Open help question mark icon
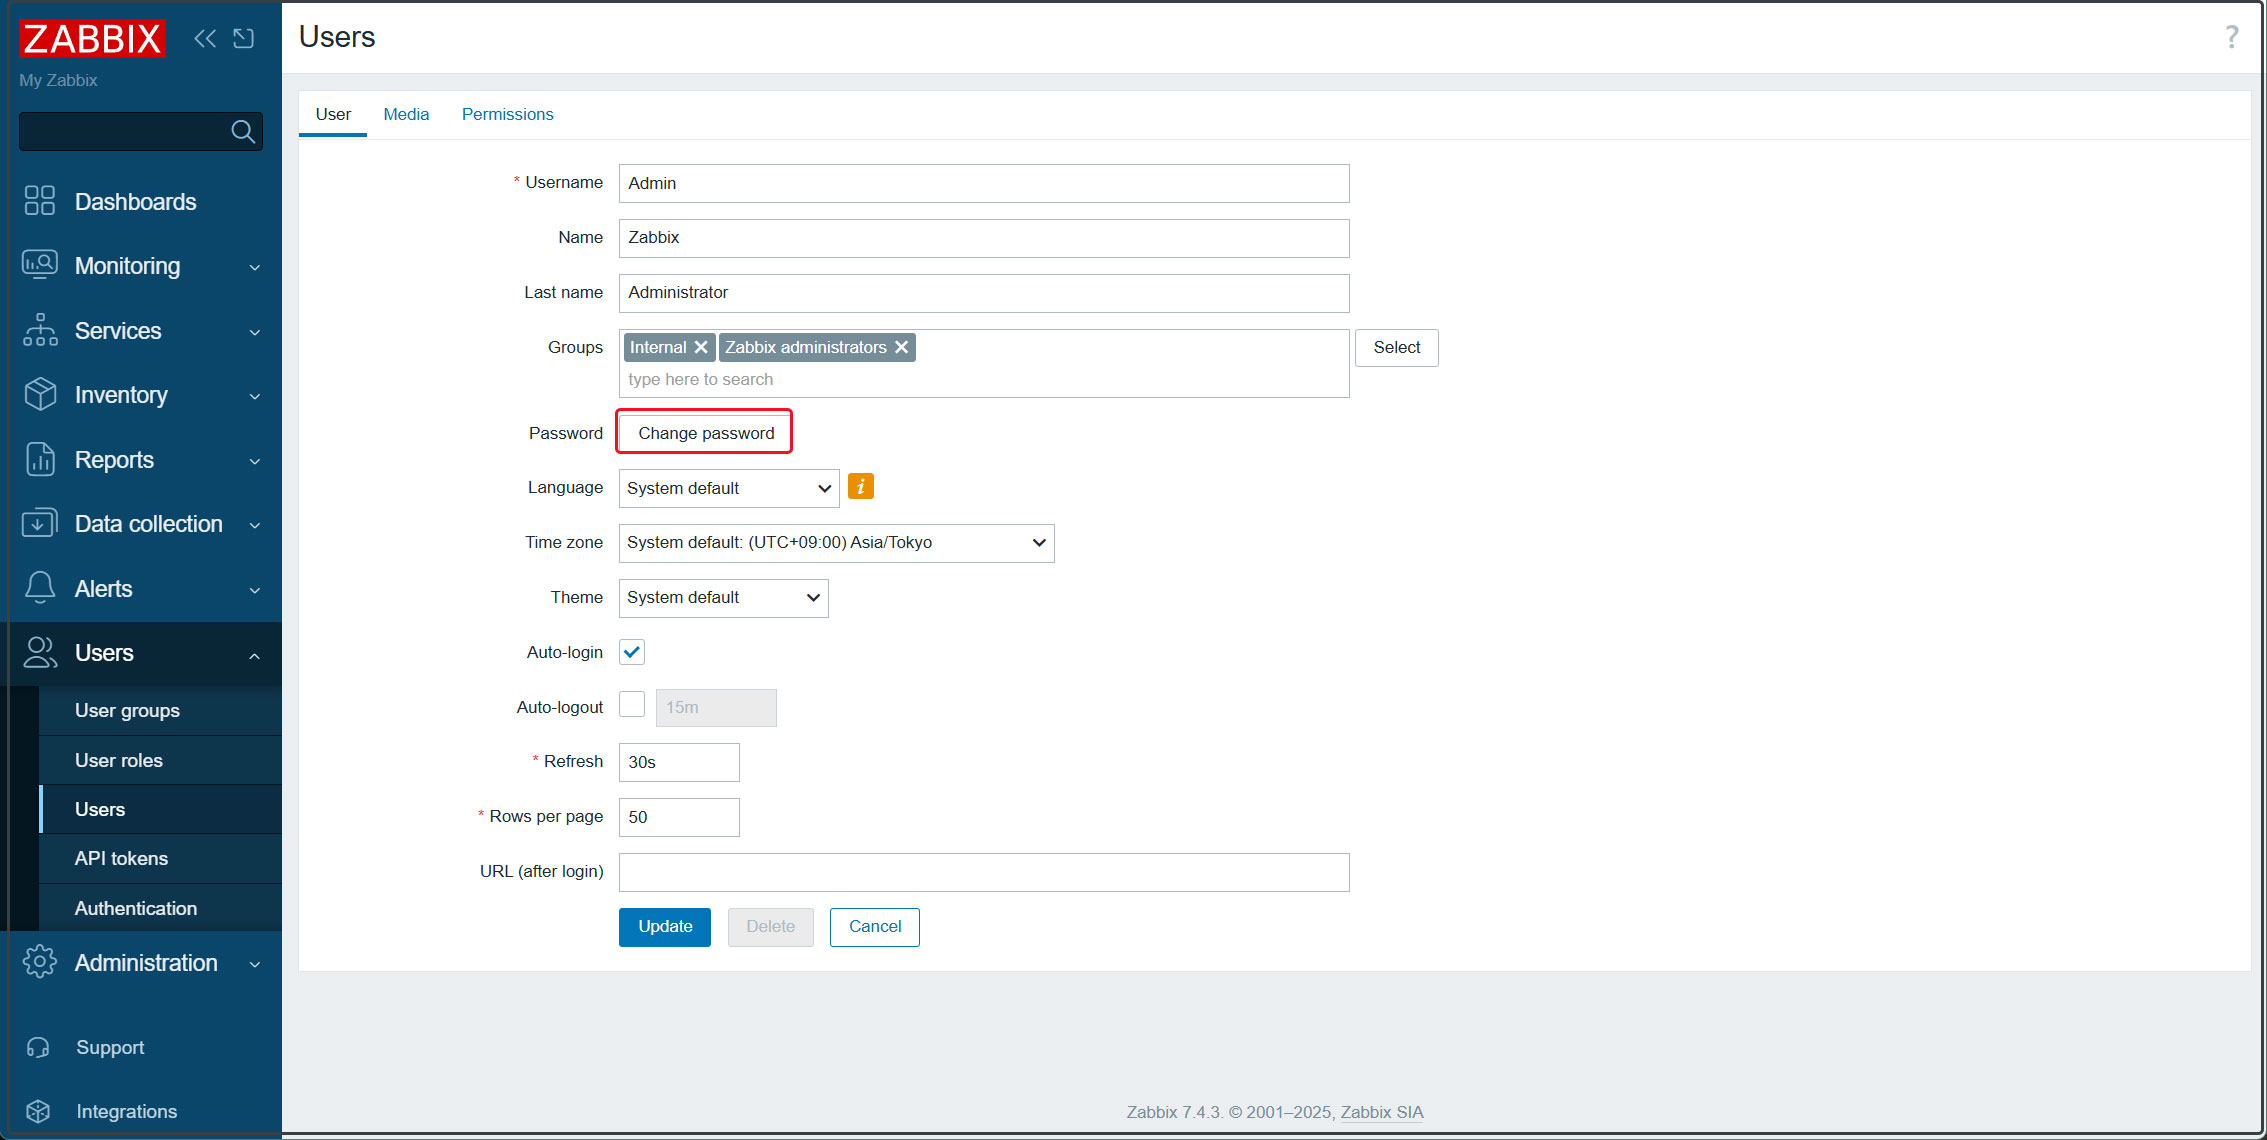The image size is (2267, 1140). click(x=2231, y=37)
